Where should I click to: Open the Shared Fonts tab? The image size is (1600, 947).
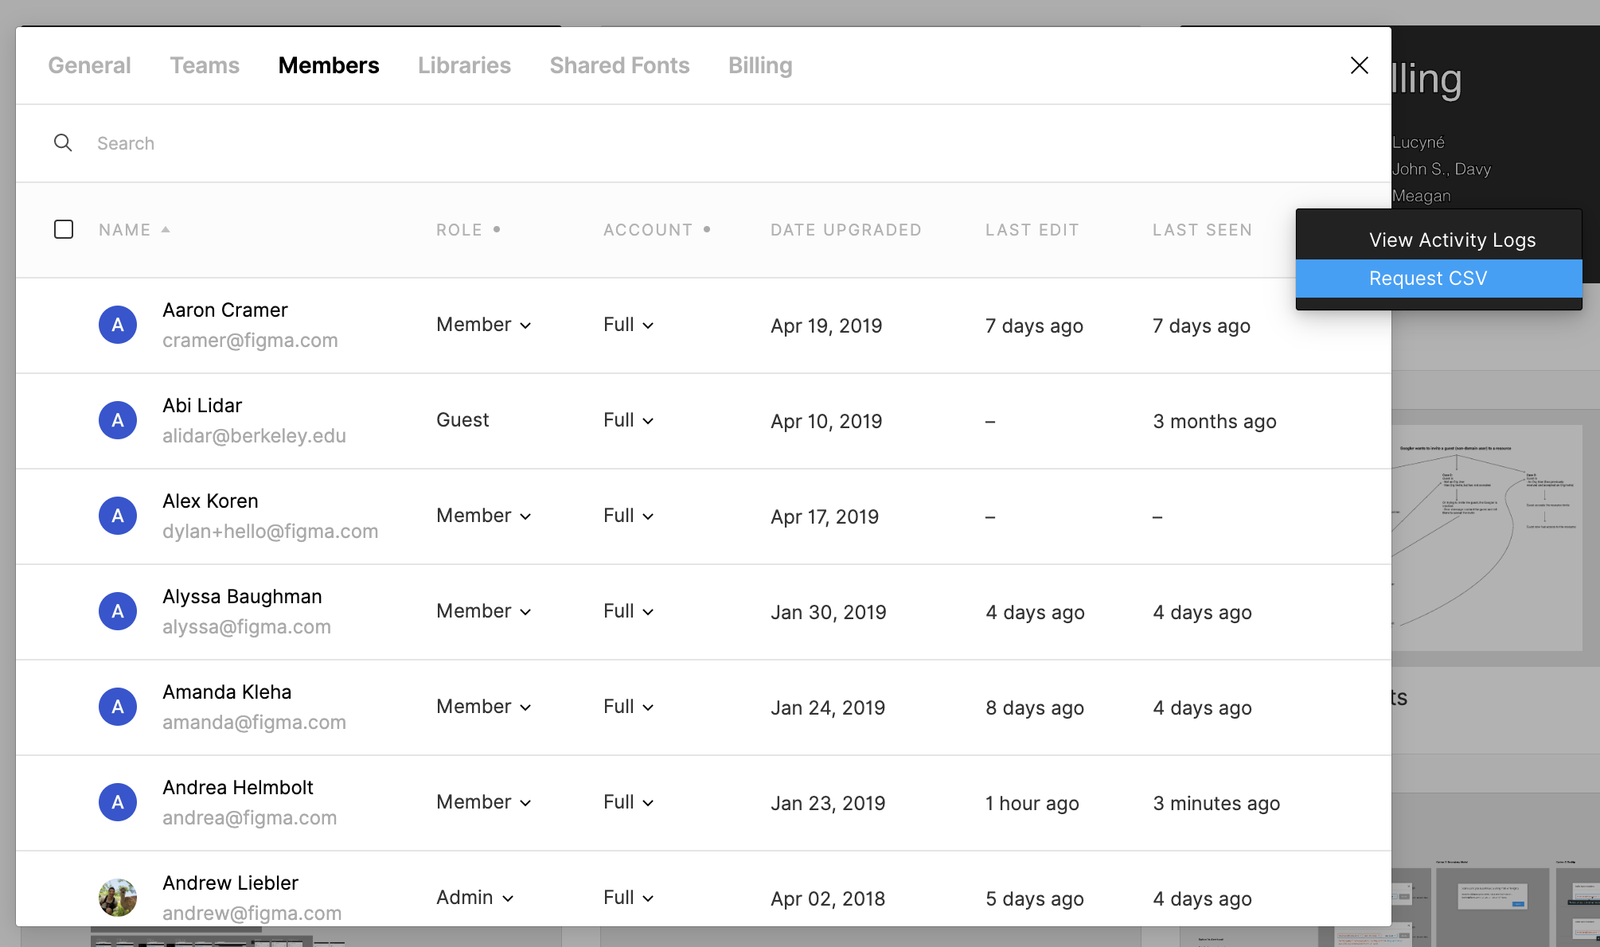point(620,65)
